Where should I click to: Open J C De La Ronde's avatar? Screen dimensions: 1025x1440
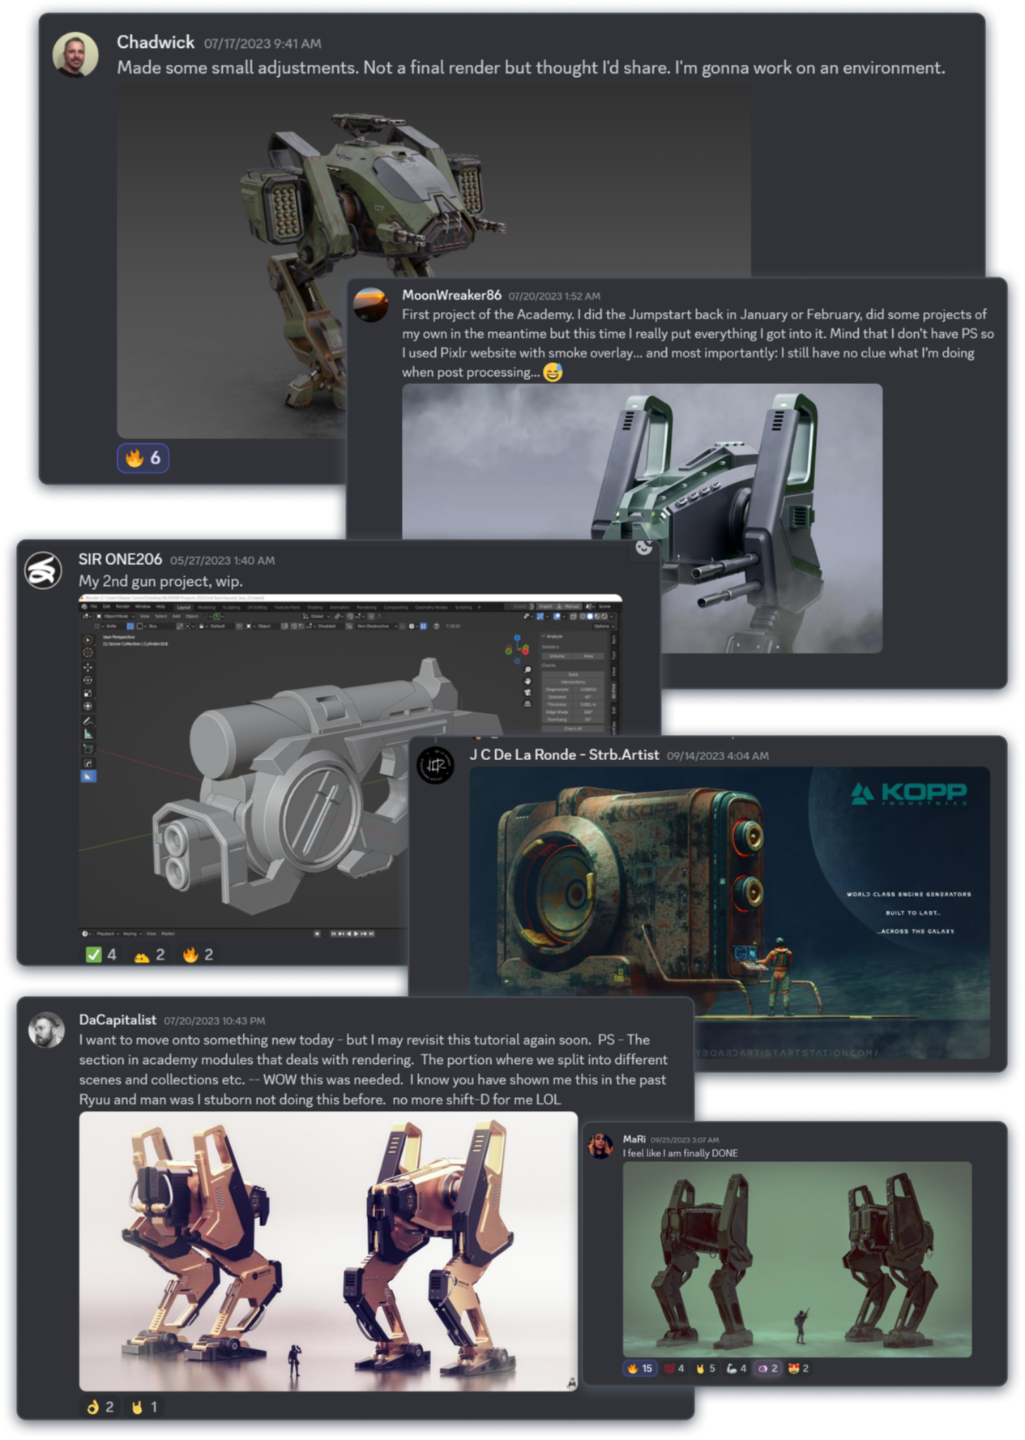(435, 765)
